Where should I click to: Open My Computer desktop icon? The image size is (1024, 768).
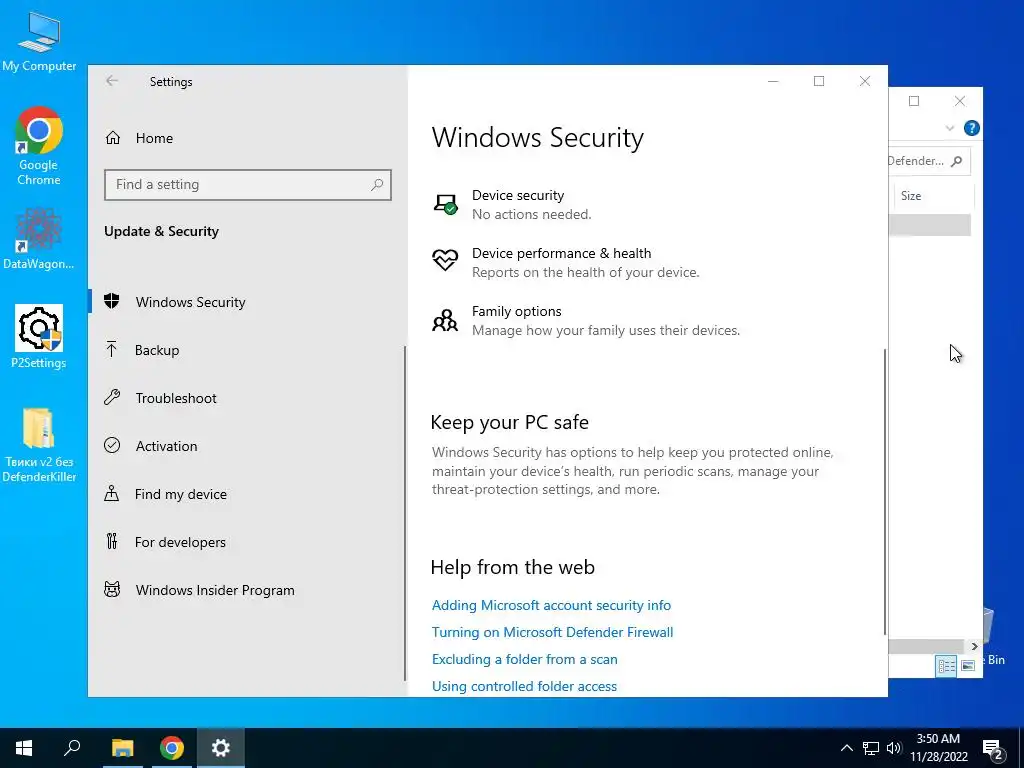click(39, 42)
